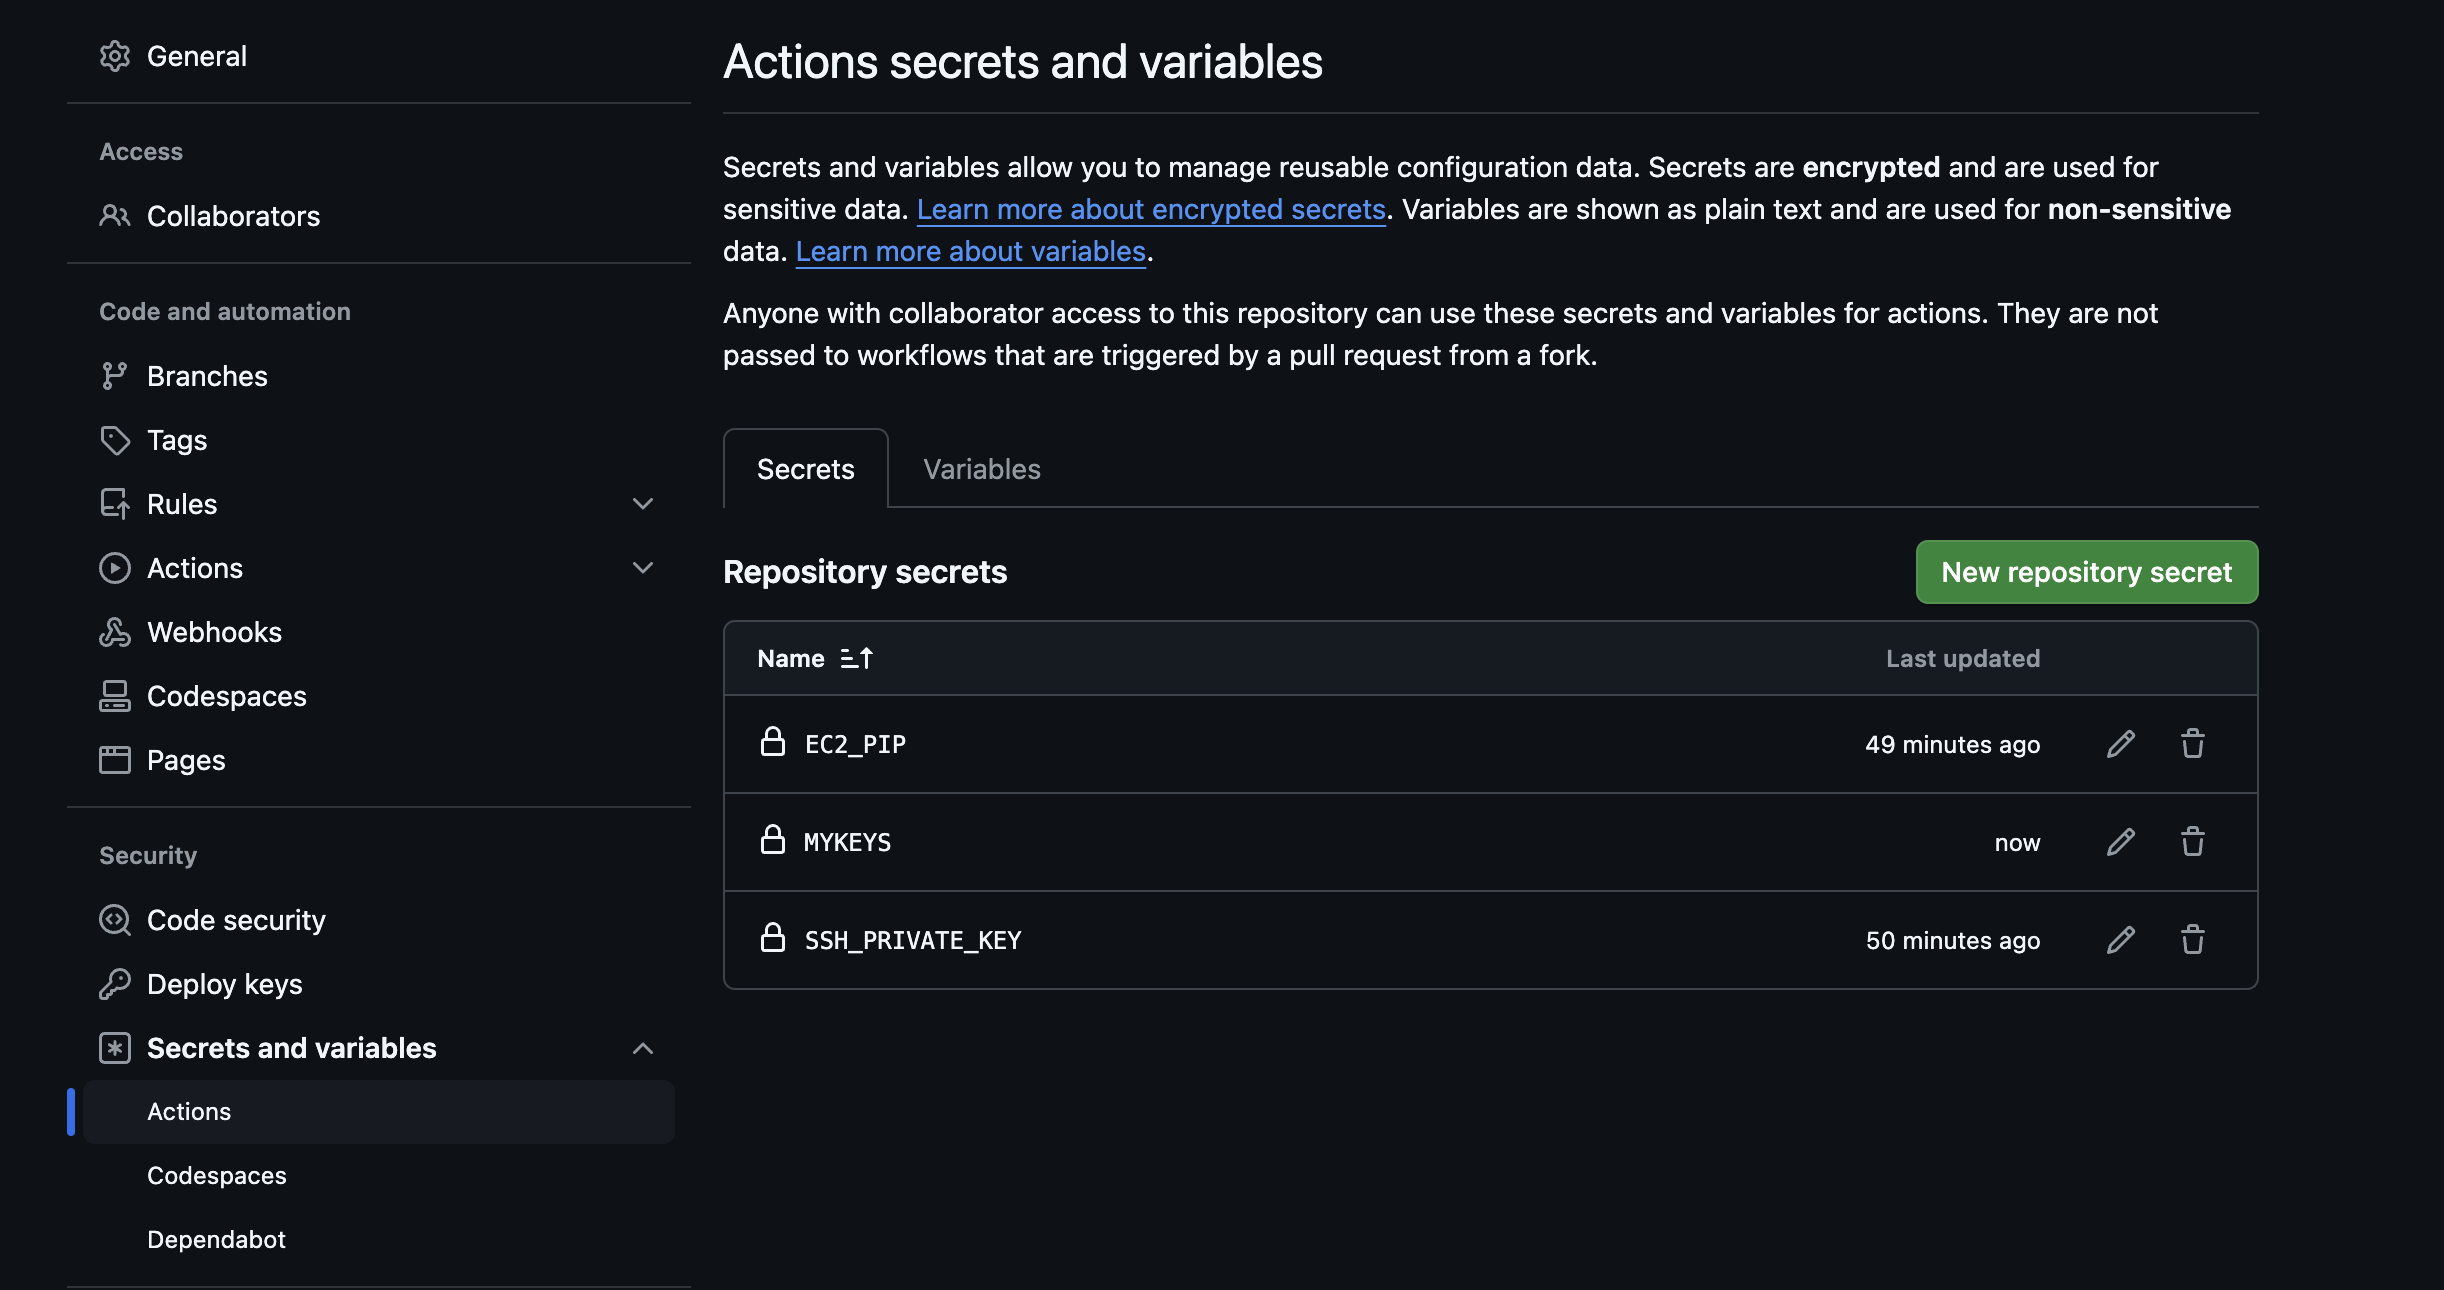This screenshot has width=2444, height=1290.
Task: Open Learn more about encrypted secrets link
Action: click(x=1150, y=209)
